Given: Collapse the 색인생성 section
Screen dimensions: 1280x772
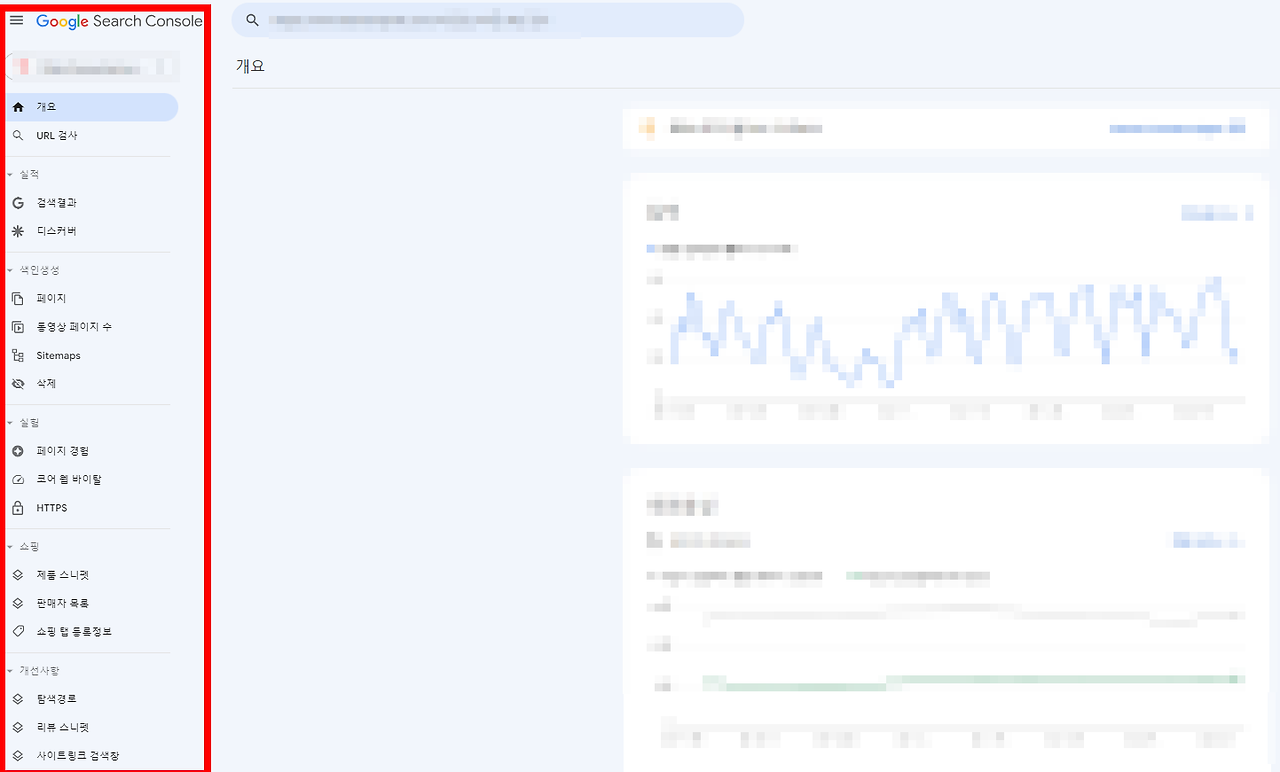Looking at the screenshot, I should [x=10, y=271].
